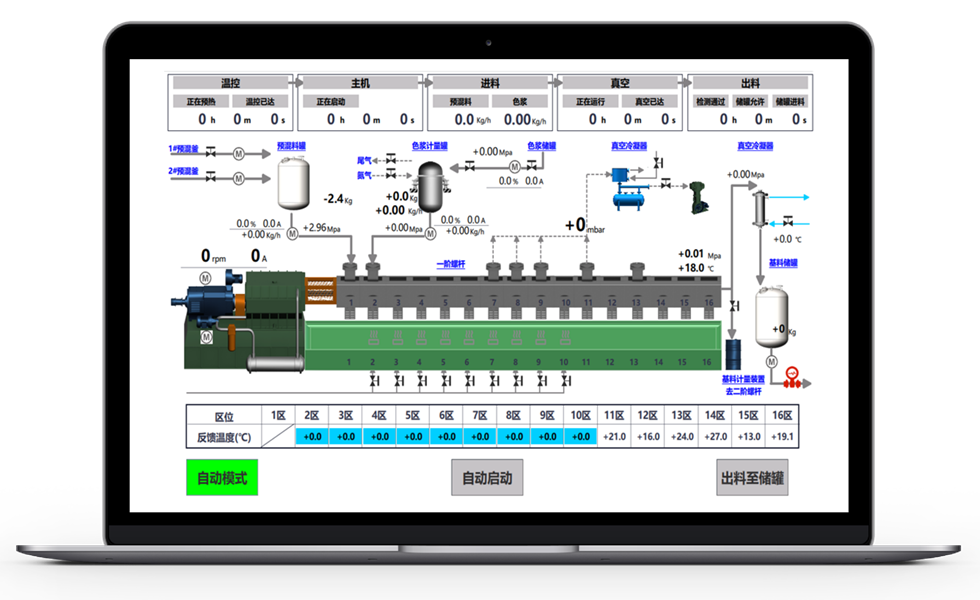Click the 预混料 feed rate label
Image resolution: width=980 pixels, height=600 pixels.
[461, 101]
